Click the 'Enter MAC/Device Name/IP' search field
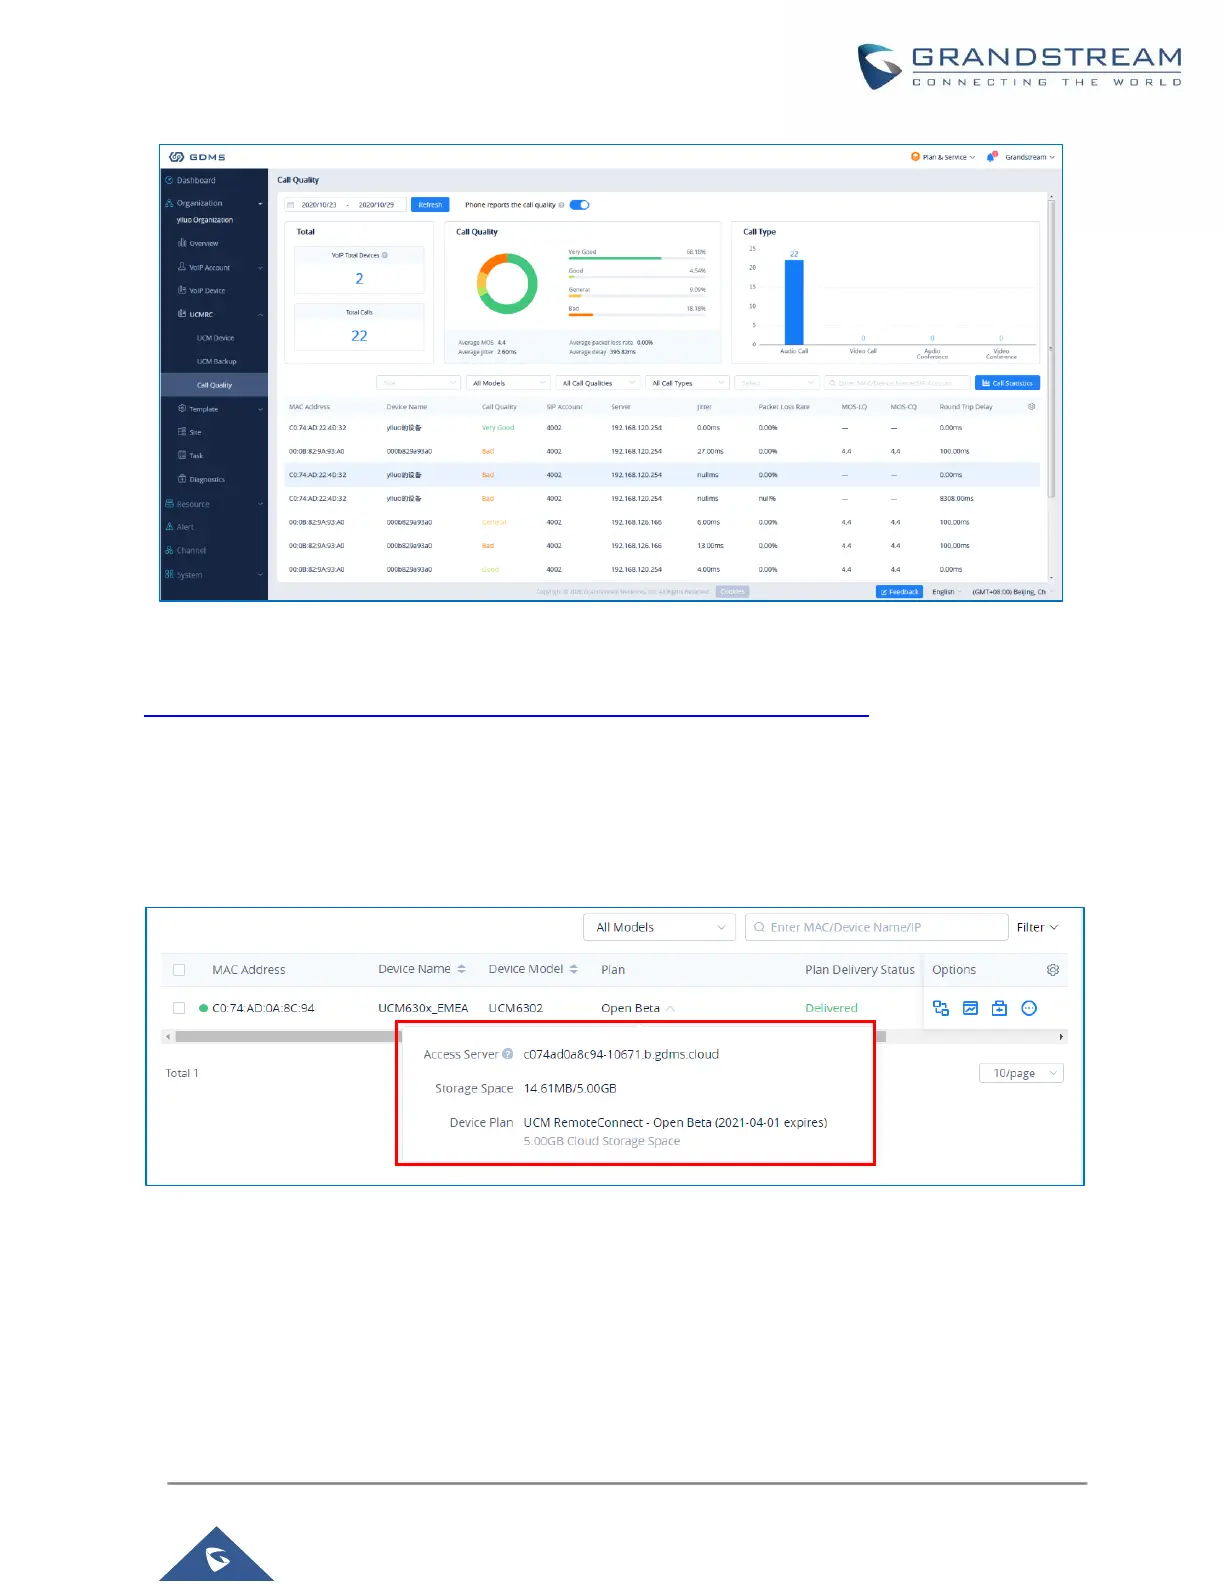The height and width of the screenshot is (1584, 1224). point(876,927)
